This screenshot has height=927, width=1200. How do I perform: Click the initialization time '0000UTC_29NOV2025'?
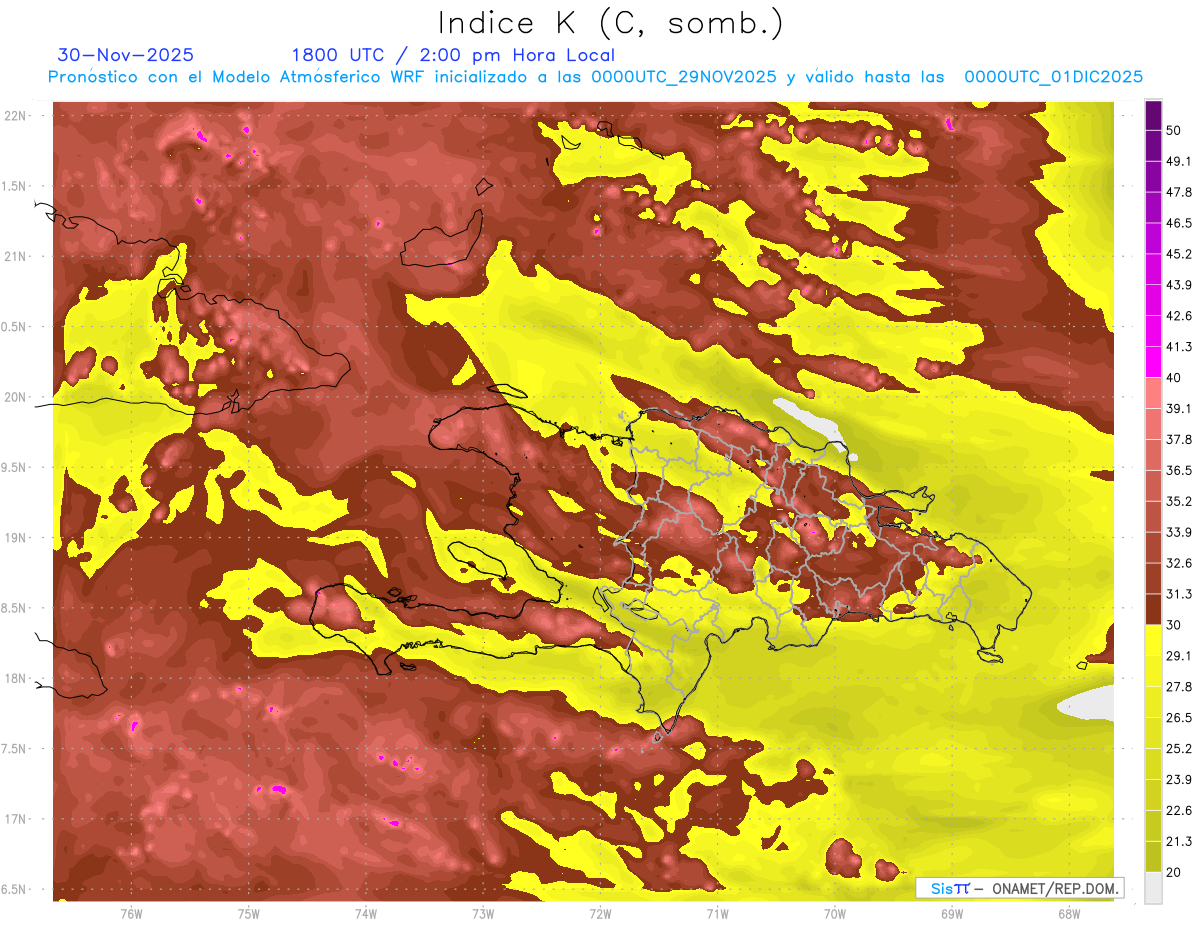click(x=684, y=77)
